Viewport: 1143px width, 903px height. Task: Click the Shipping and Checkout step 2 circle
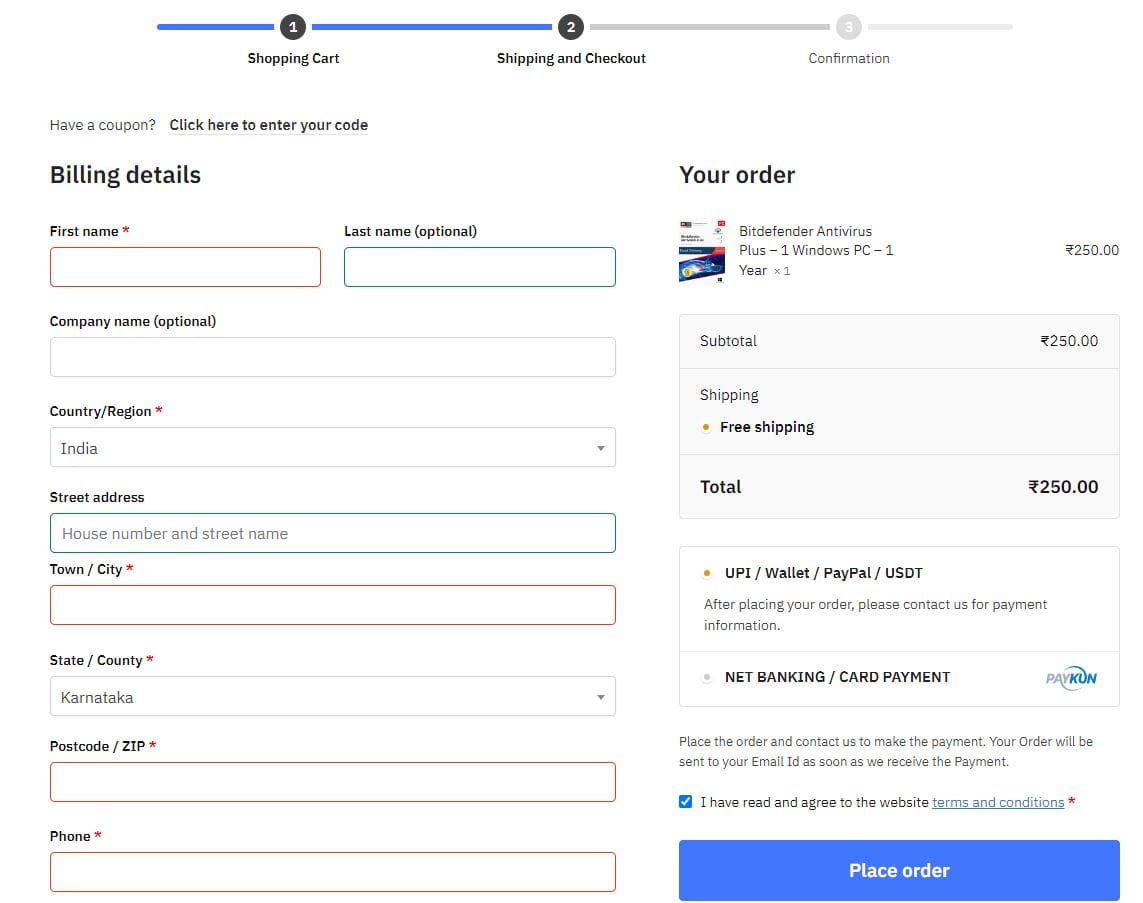570,27
